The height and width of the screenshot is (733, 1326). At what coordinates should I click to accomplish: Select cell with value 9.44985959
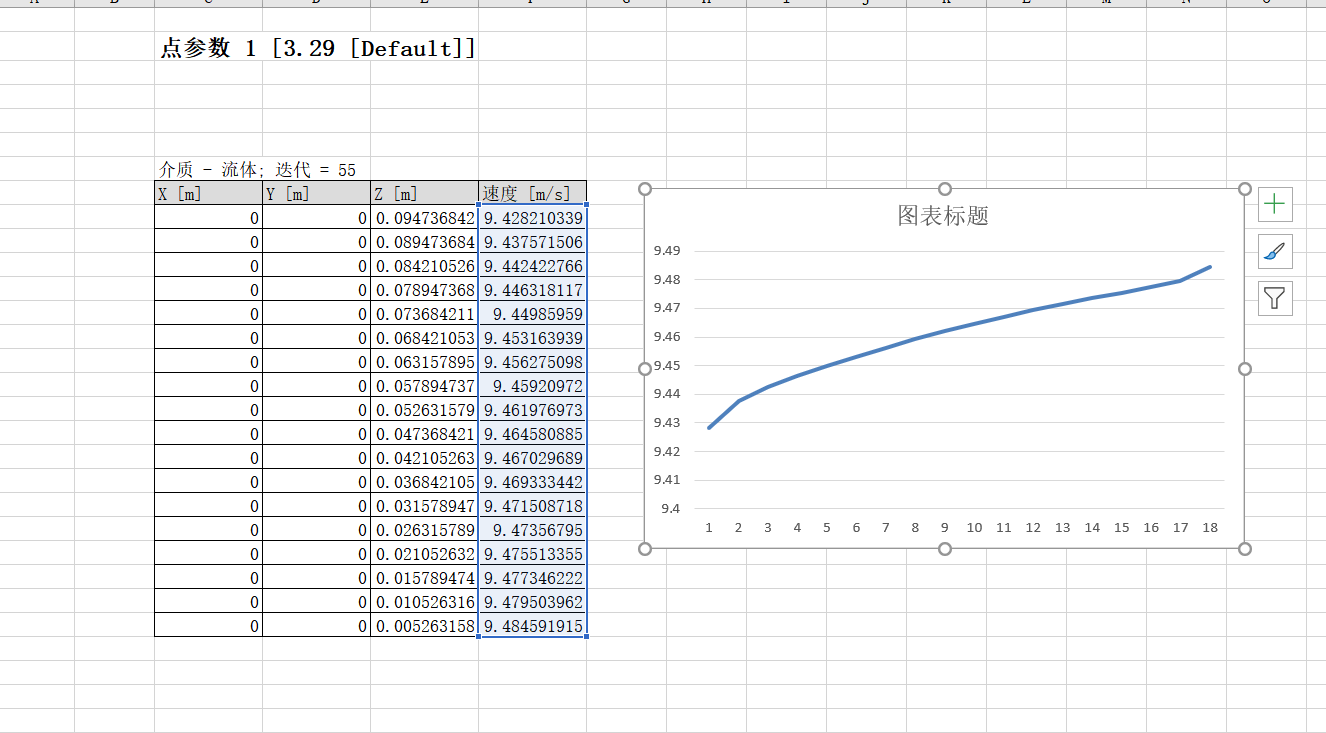click(x=532, y=314)
